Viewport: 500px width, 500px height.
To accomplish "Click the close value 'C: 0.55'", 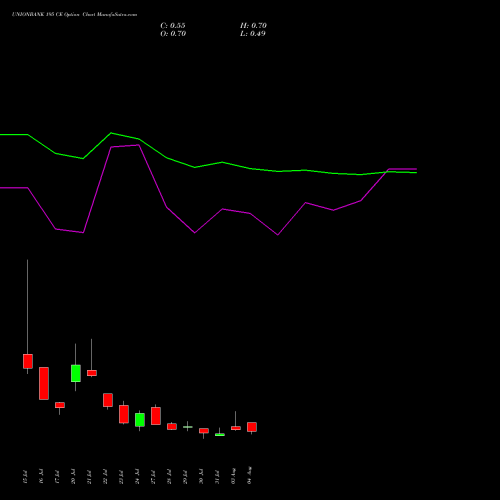I will click(173, 26).
